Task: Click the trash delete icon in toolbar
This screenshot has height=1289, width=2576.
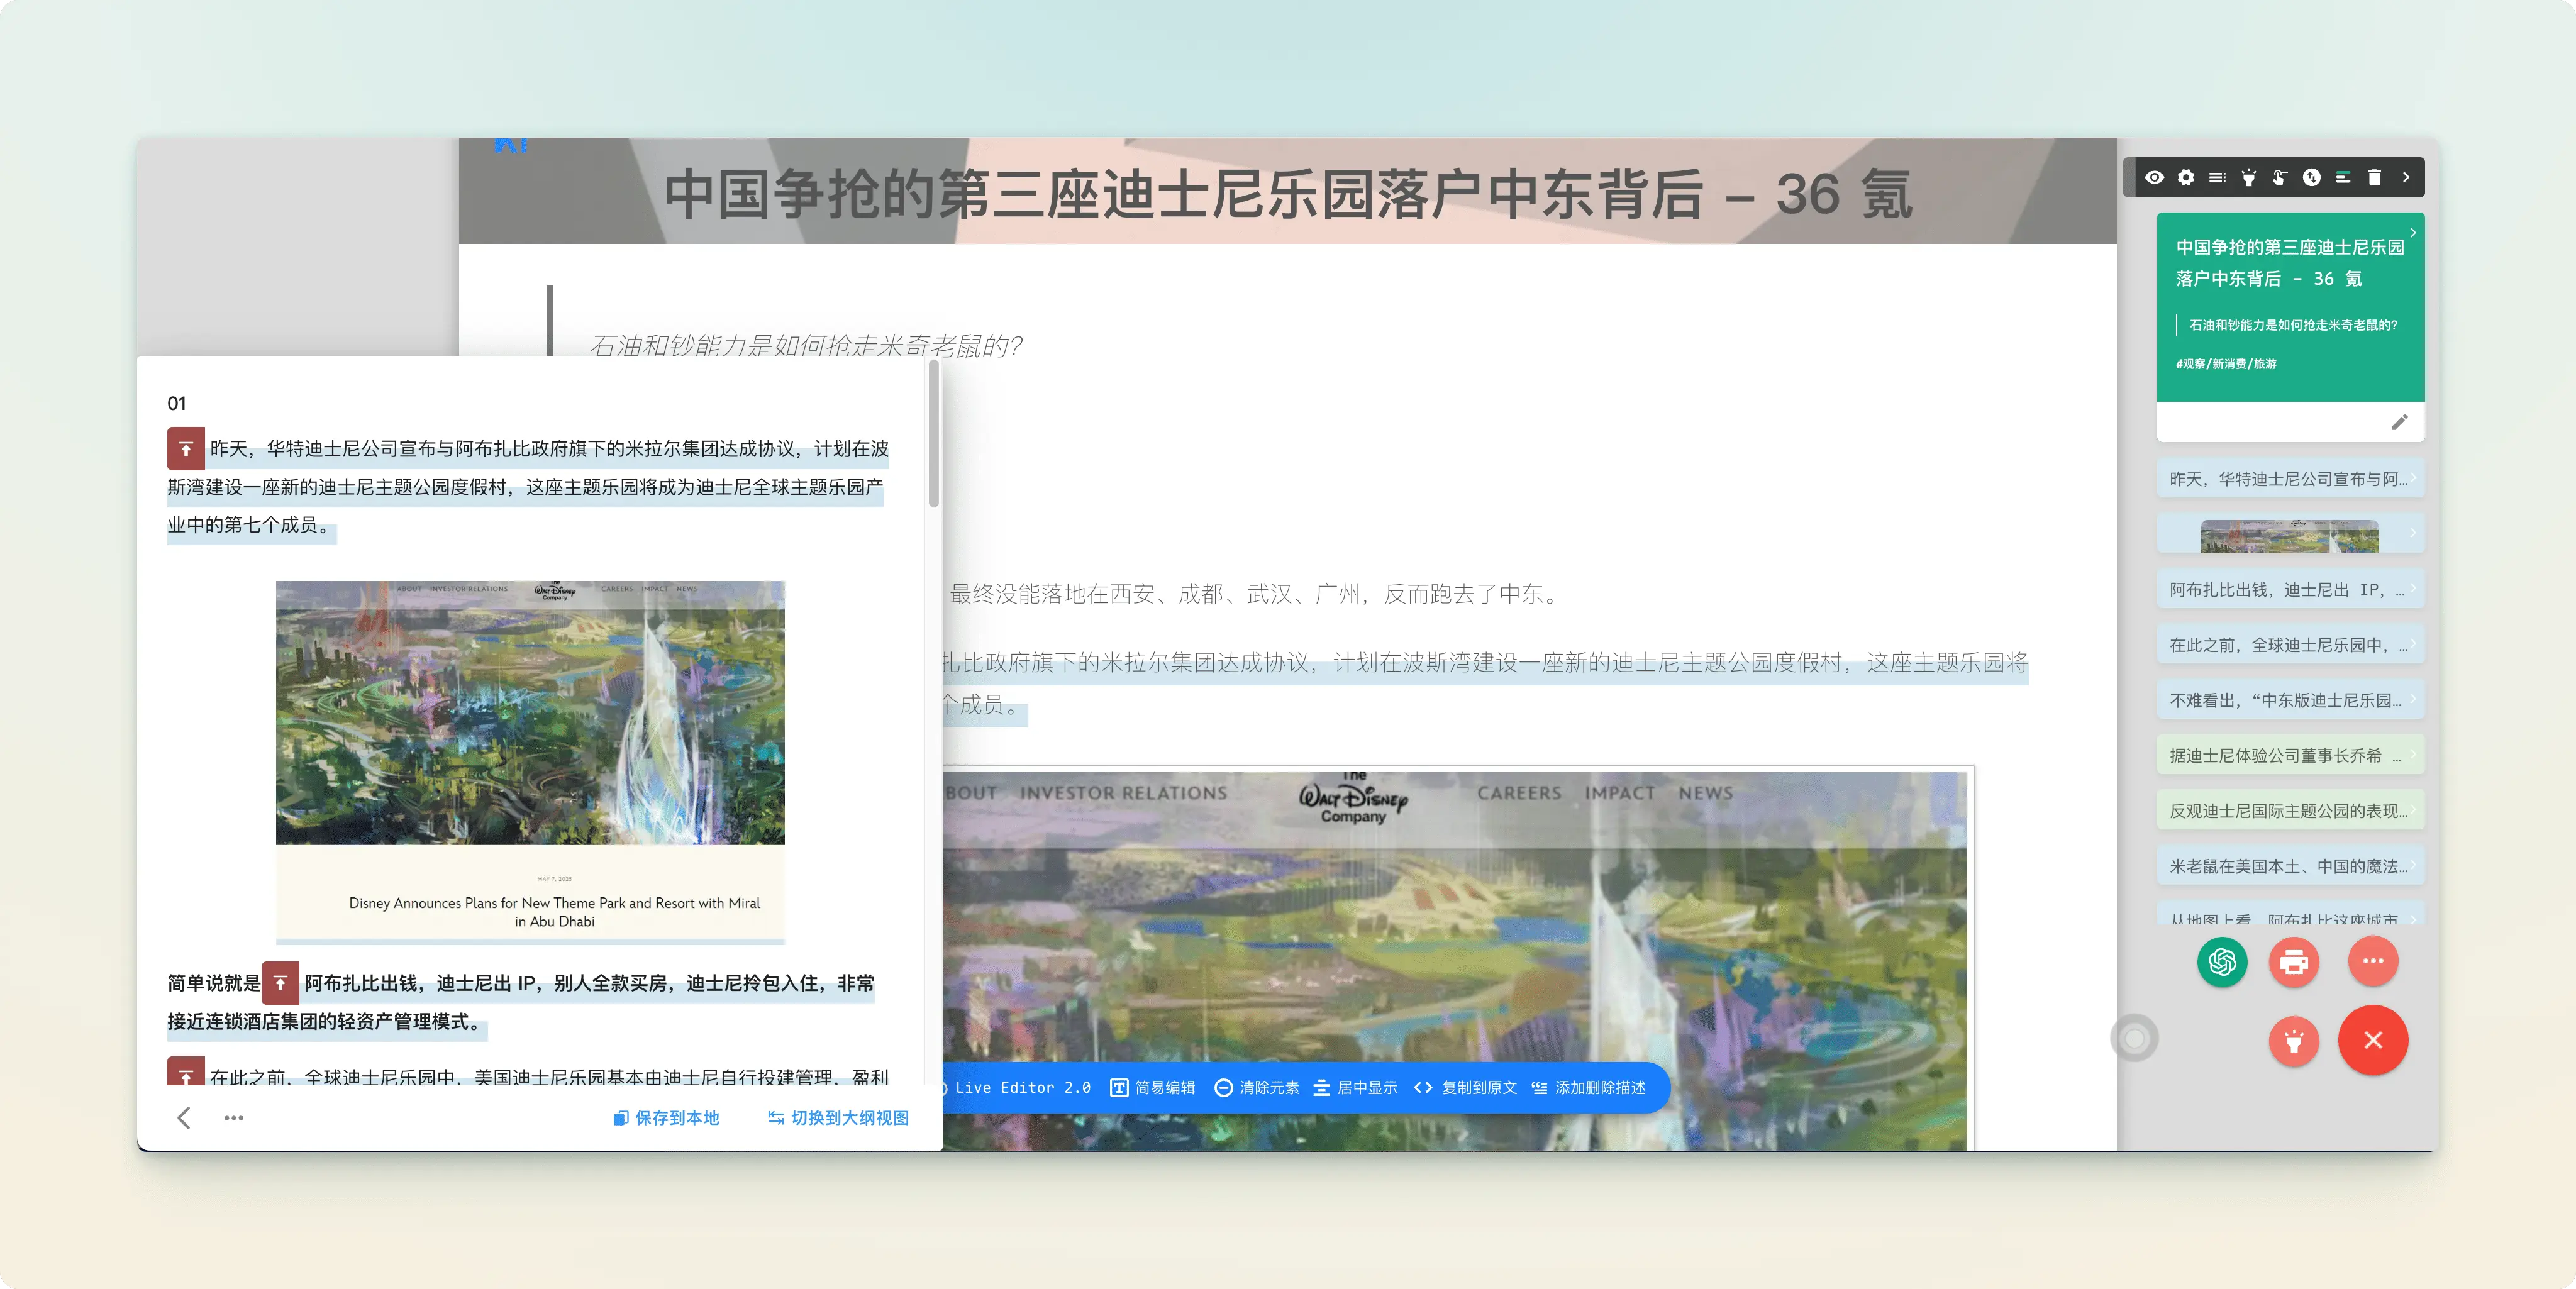Action: tap(2374, 177)
